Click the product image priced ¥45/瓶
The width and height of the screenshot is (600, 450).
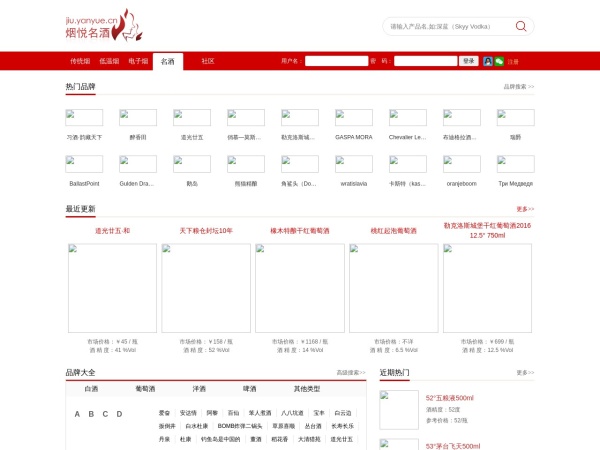[x=112, y=288]
